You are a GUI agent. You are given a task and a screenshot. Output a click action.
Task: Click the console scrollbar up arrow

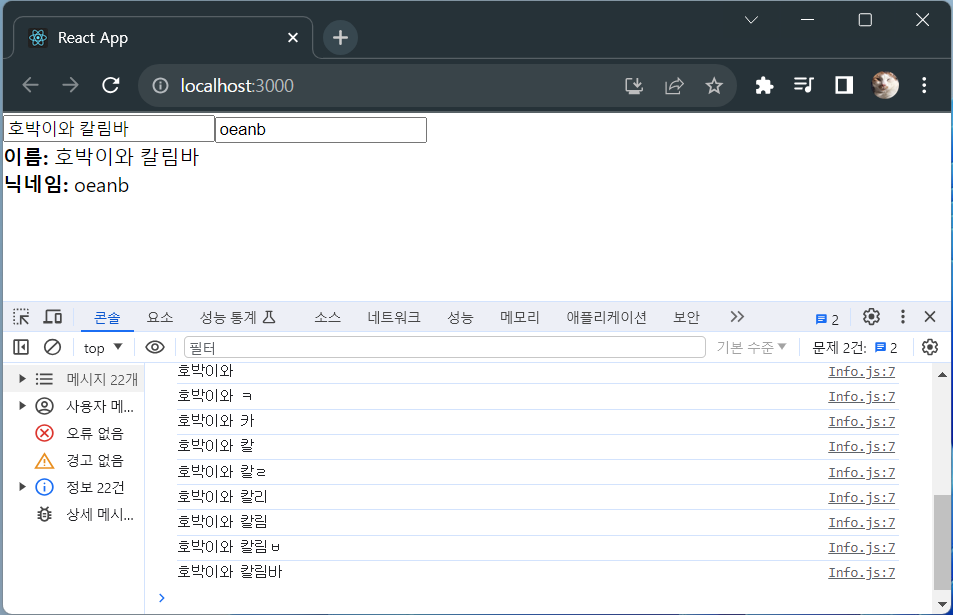pyautogui.click(x=942, y=375)
